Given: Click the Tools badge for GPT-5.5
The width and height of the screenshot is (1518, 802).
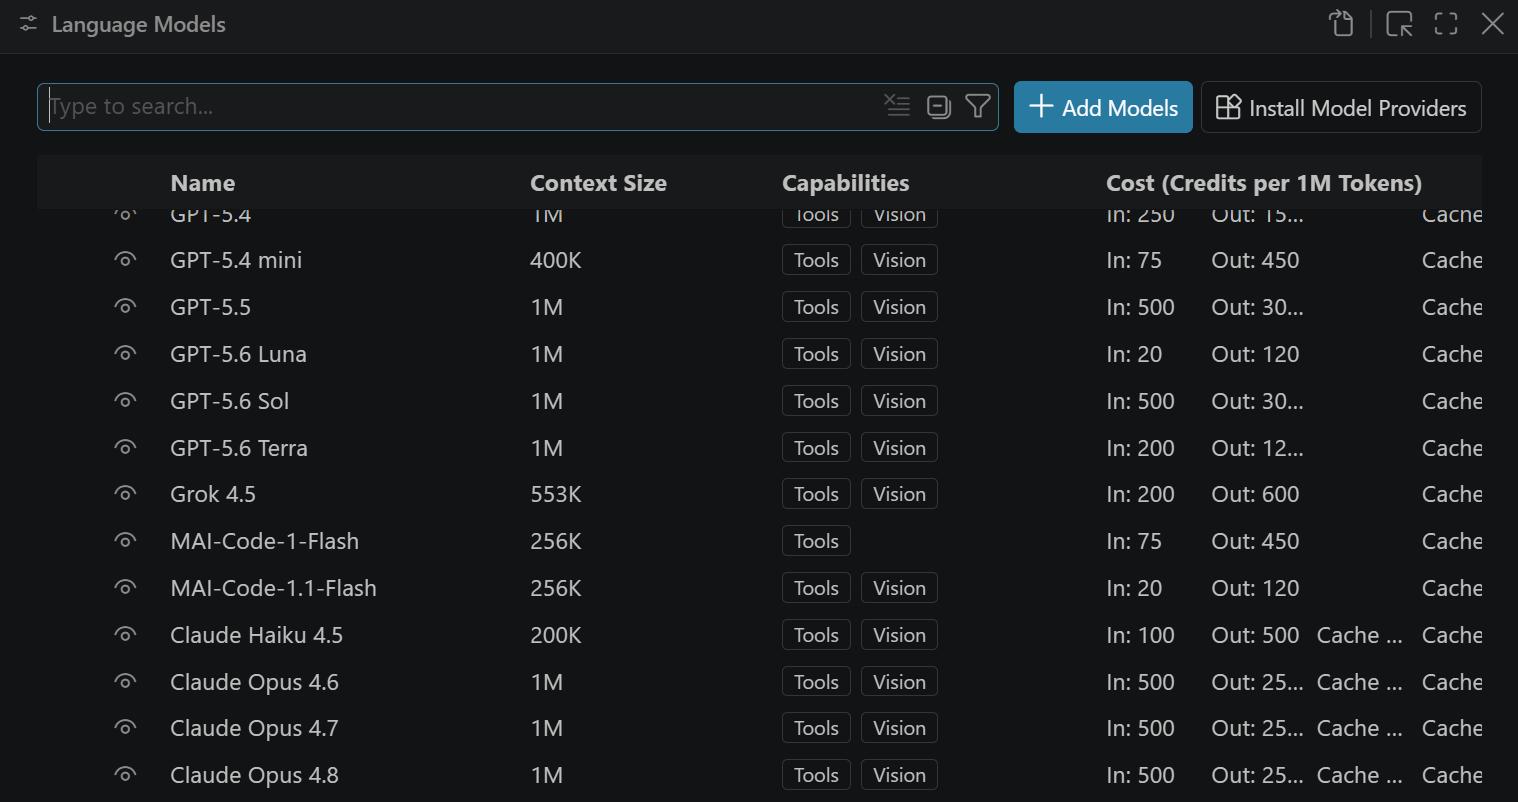Looking at the screenshot, I should pos(816,307).
